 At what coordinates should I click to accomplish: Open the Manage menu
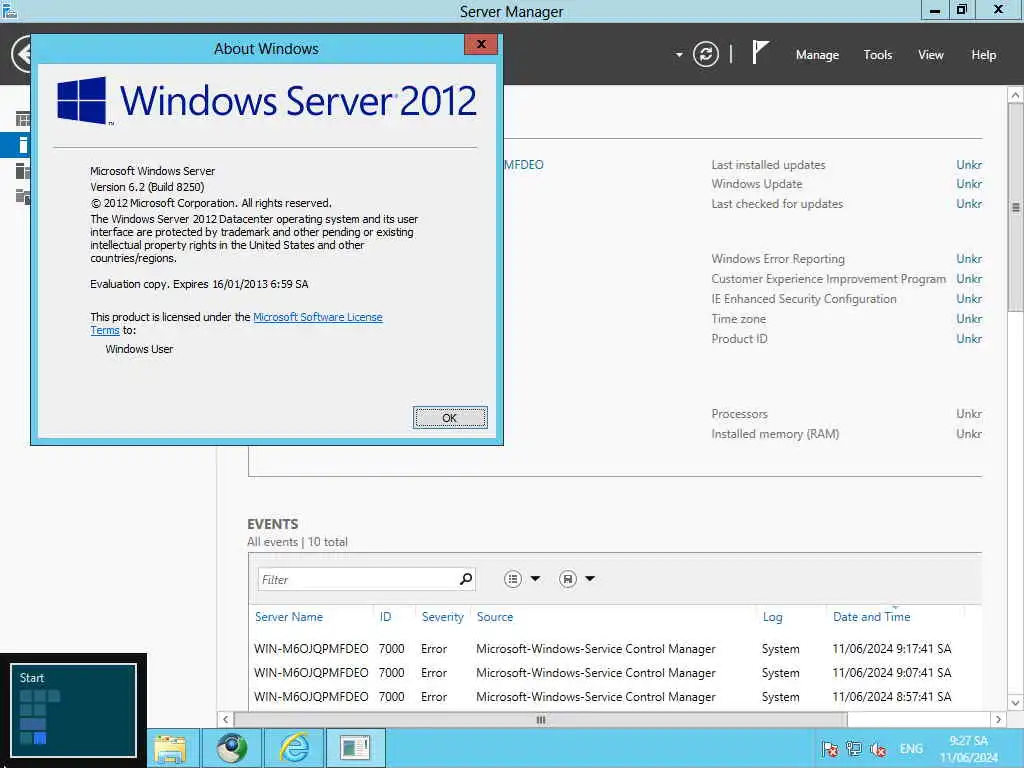click(x=817, y=55)
